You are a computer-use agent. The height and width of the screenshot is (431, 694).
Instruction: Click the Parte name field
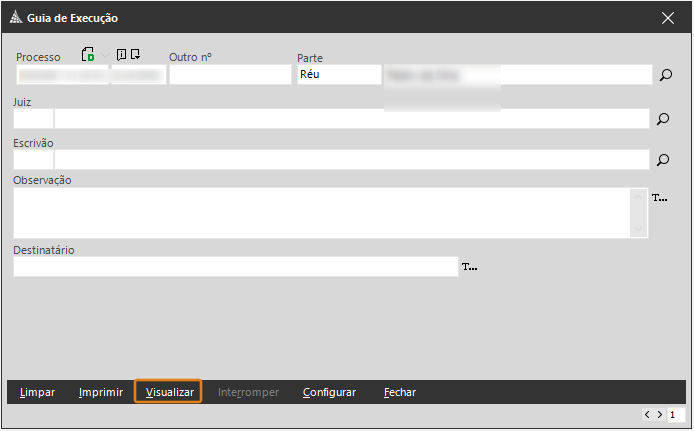517,75
